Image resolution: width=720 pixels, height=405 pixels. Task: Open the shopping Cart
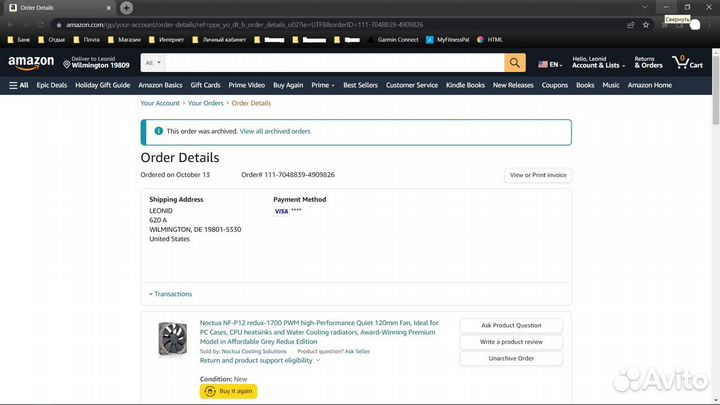coord(687,63)
